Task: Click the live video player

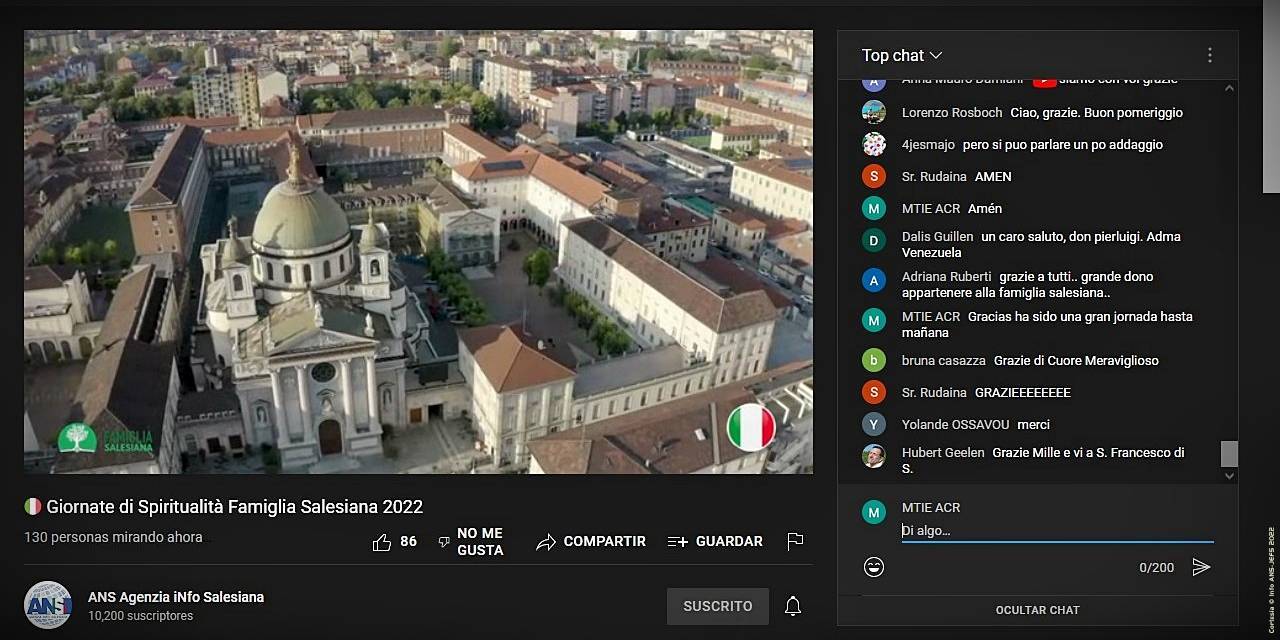Action: pyautogui.click(x=418, y=252)
